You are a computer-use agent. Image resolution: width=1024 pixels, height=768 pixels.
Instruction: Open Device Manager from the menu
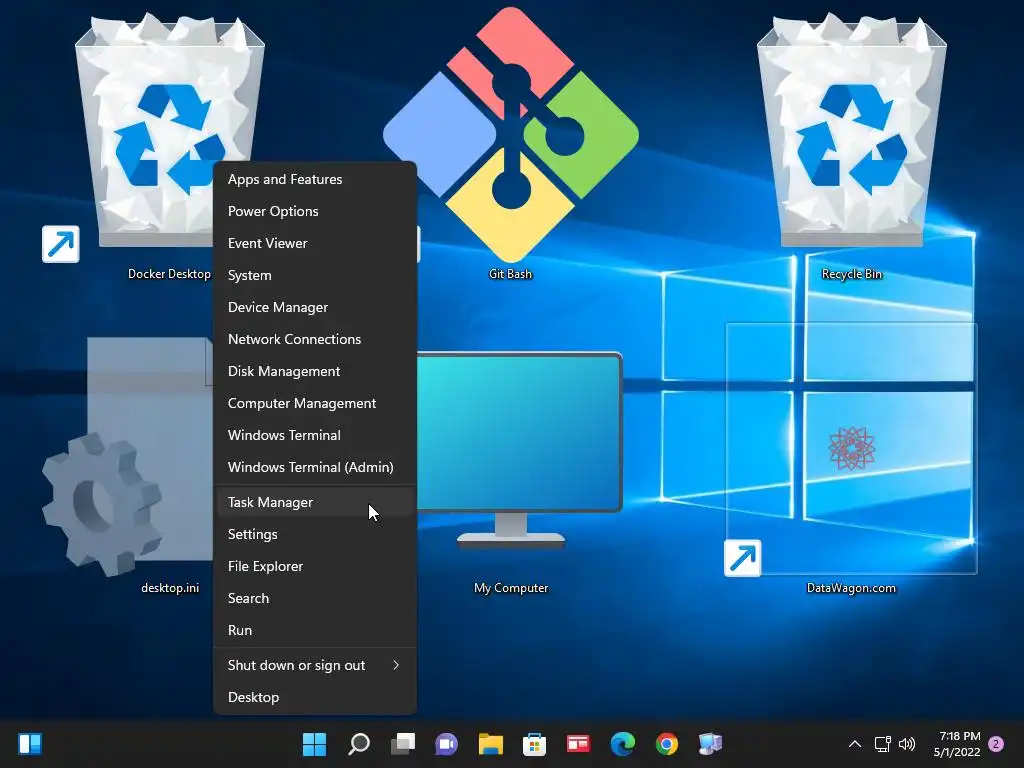(x=315, y=307)
